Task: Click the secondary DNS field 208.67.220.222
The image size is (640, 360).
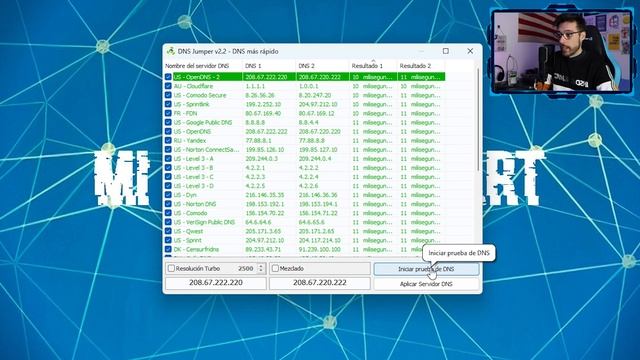Action: [320, 283]
